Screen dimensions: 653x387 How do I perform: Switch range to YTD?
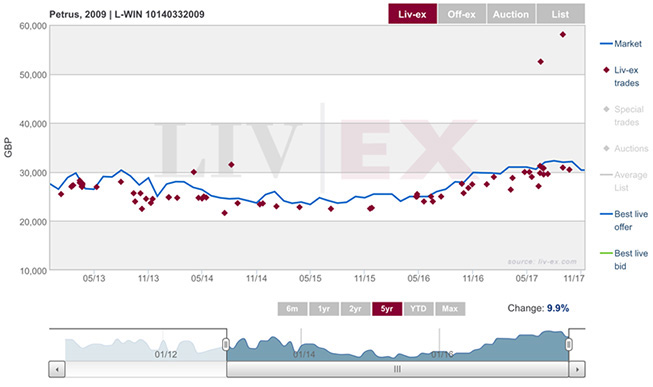pos(419,309)
